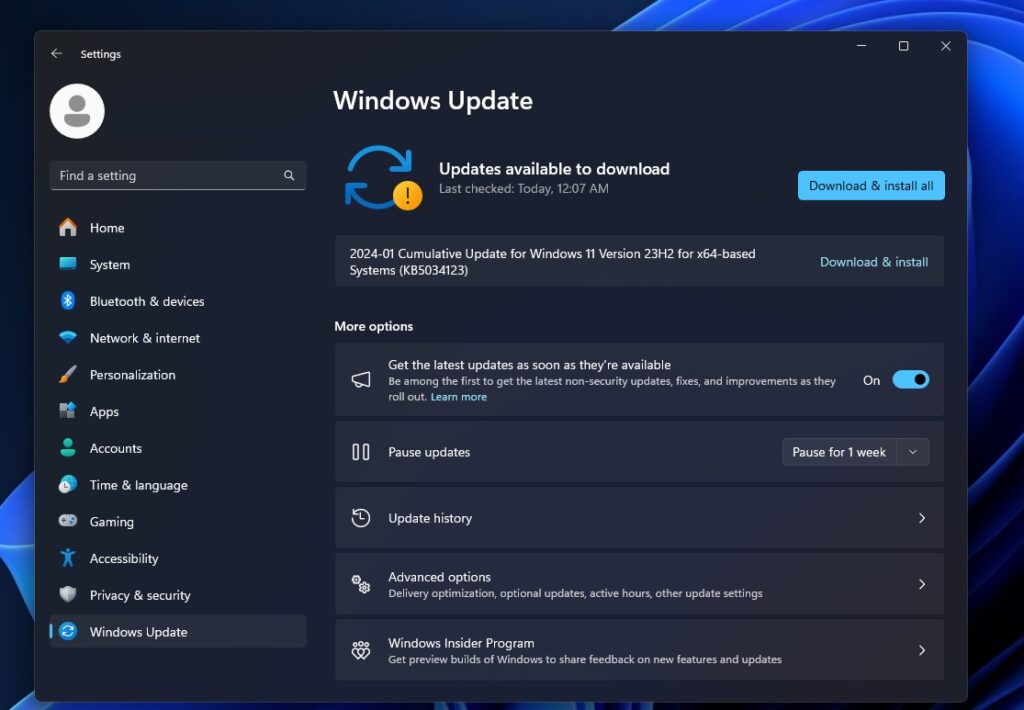
Task: Open the Pause updates duration dropdown
Action: (911, 452)
